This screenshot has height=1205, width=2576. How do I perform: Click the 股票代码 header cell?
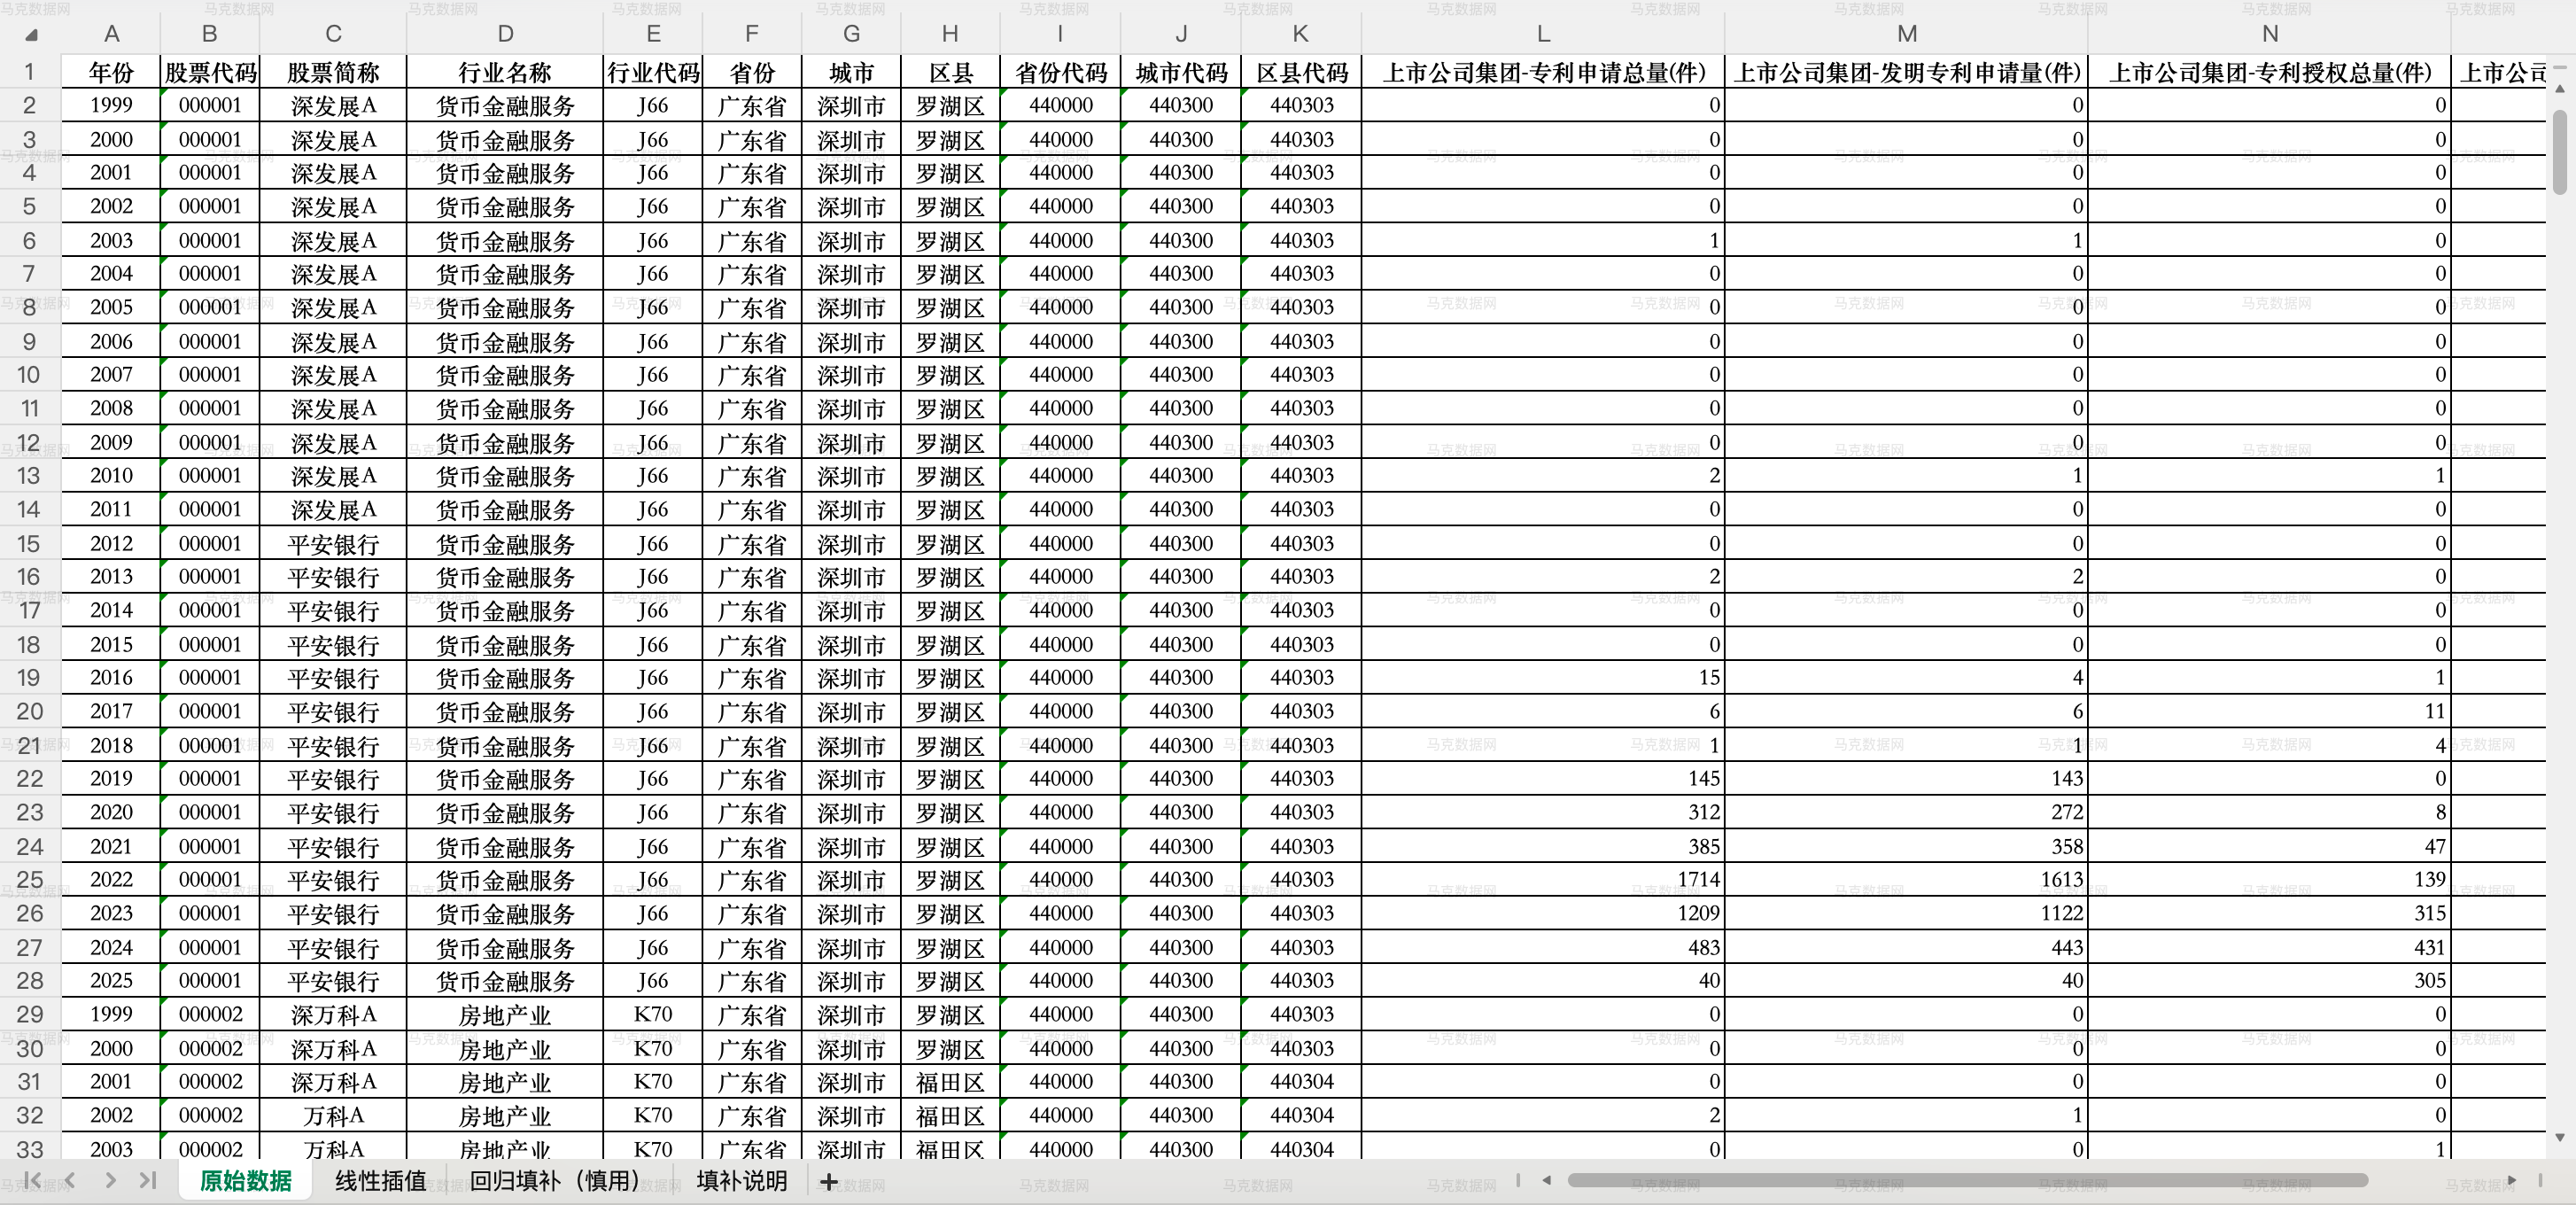(x=210, y=72)
